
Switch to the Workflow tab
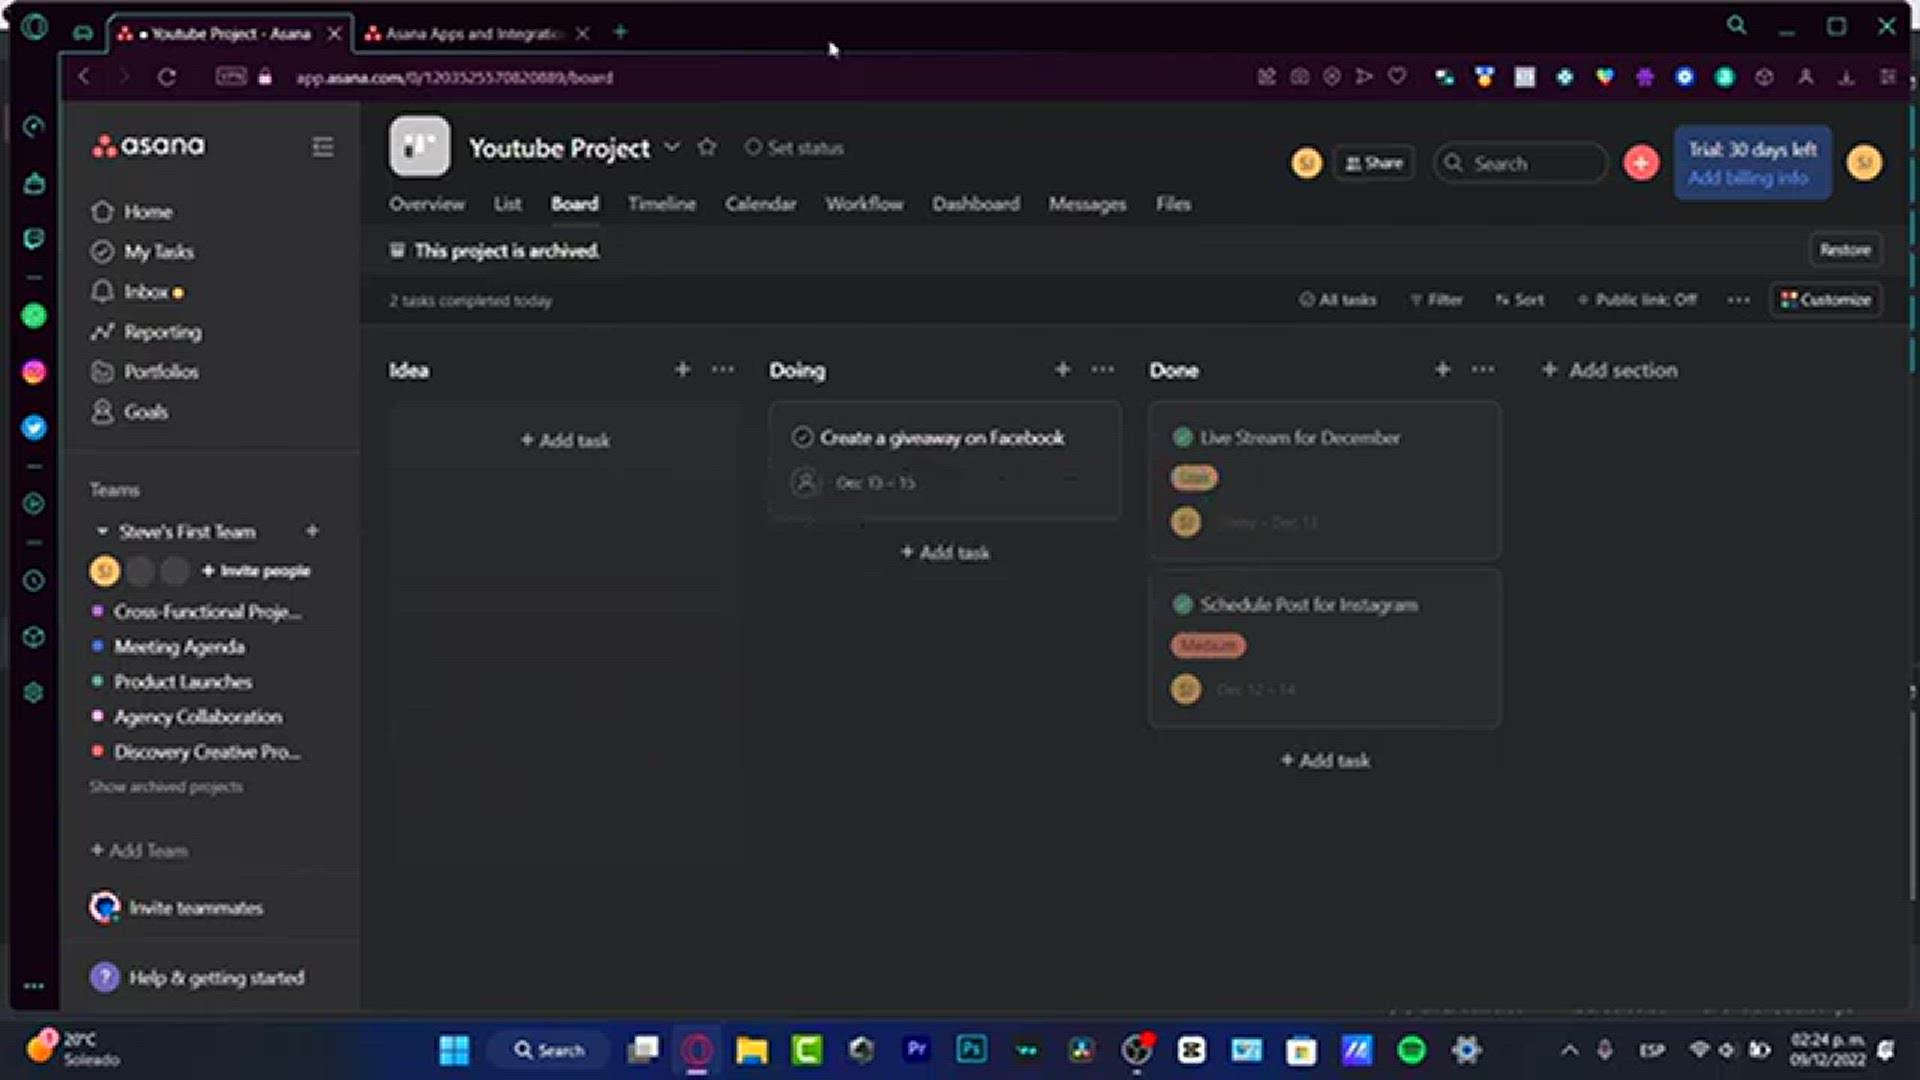[x=864, y=204]
